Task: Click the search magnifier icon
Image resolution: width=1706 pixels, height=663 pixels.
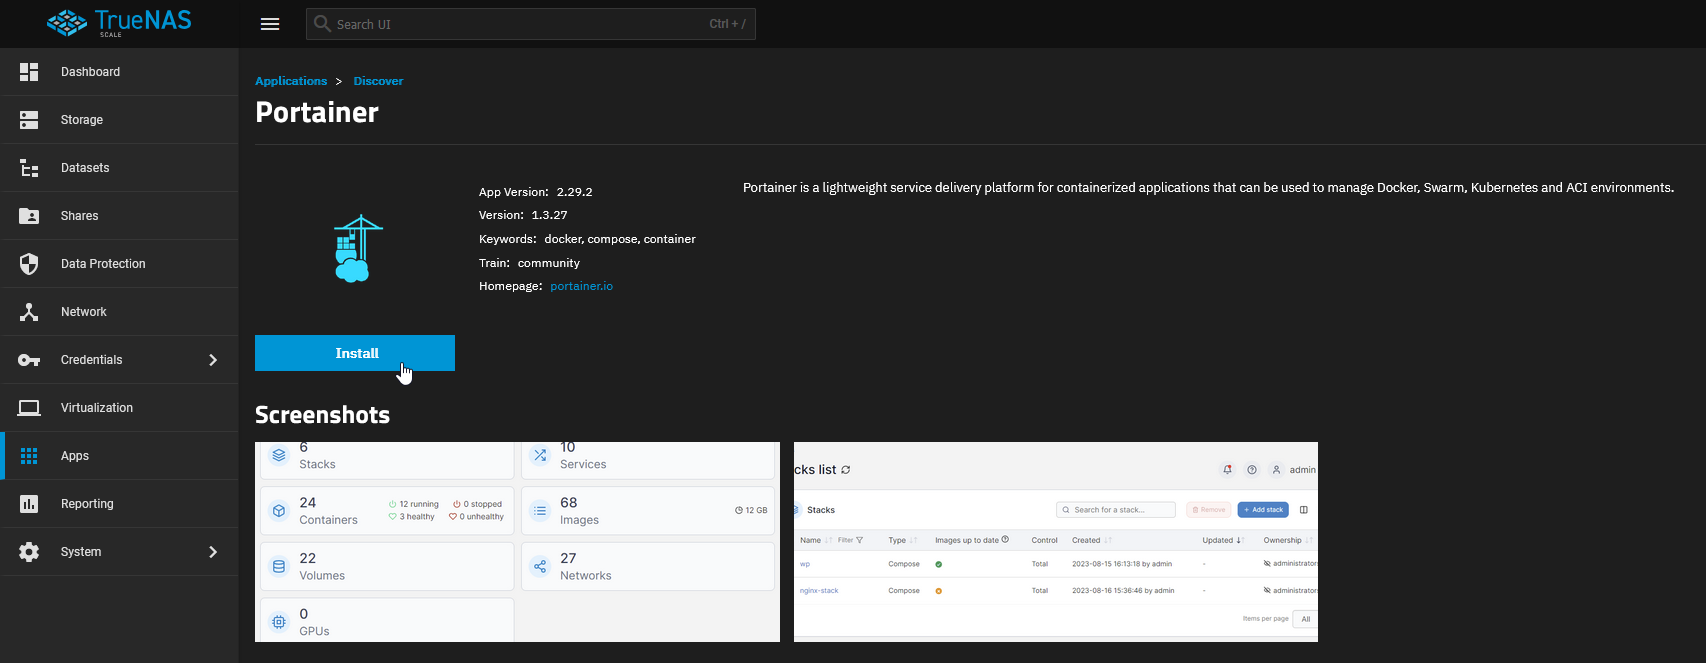Action: (x=322, y=24)
